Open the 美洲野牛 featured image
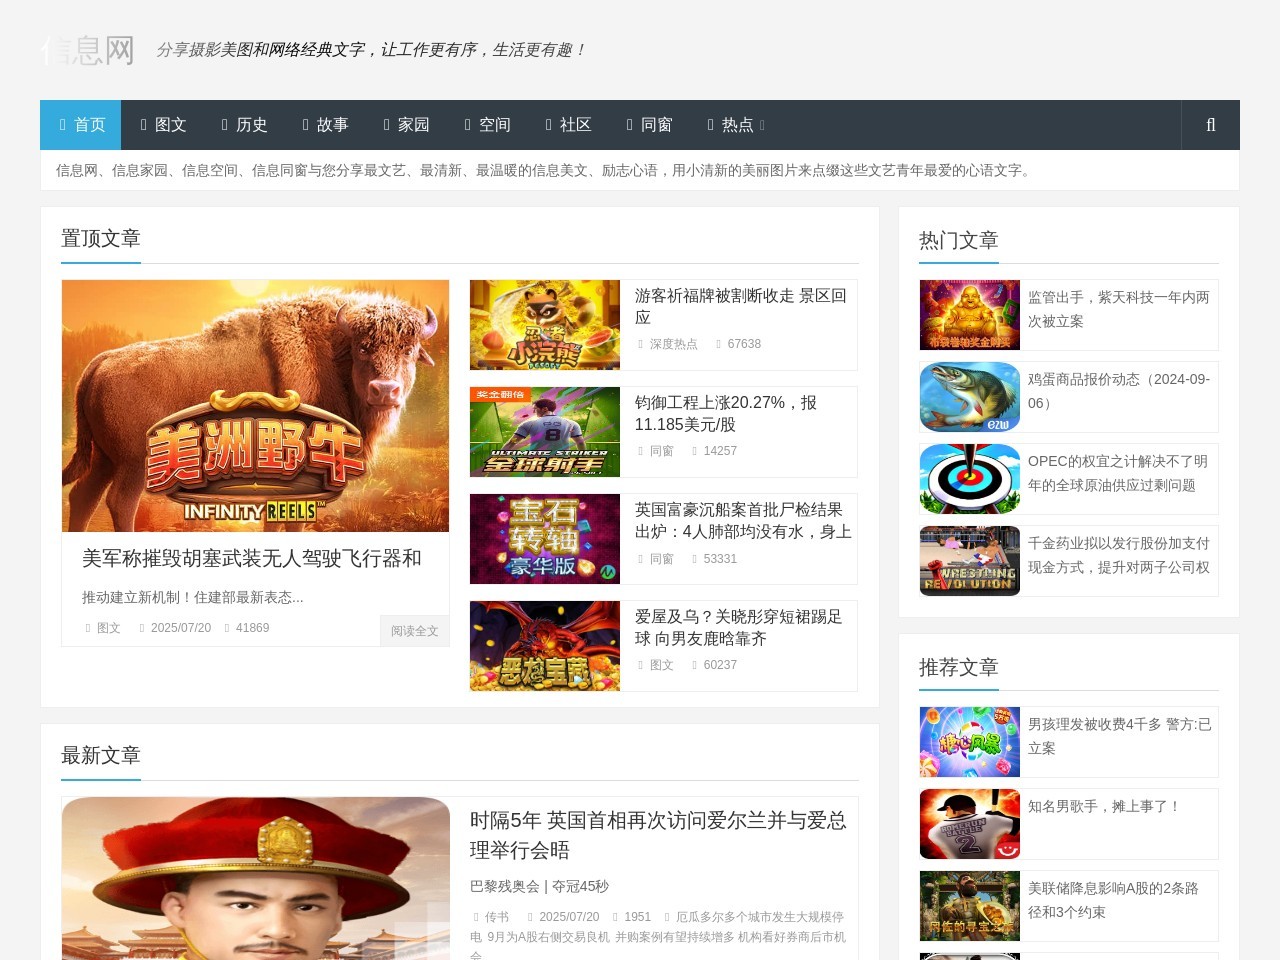Screen dimensions: 1280x960 point(255,406)
